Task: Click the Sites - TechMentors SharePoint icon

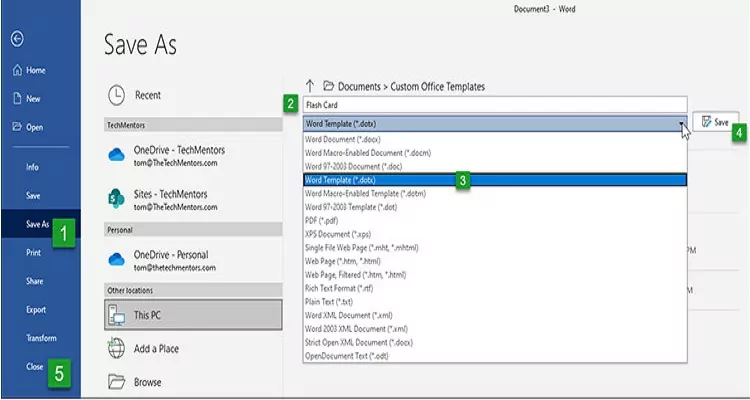Action: tap(116, 199)
